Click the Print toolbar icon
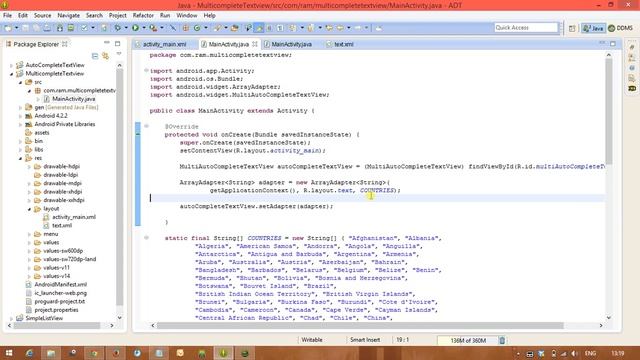Image resolution: width=640 pixels, height=360 pixels. 47,28
